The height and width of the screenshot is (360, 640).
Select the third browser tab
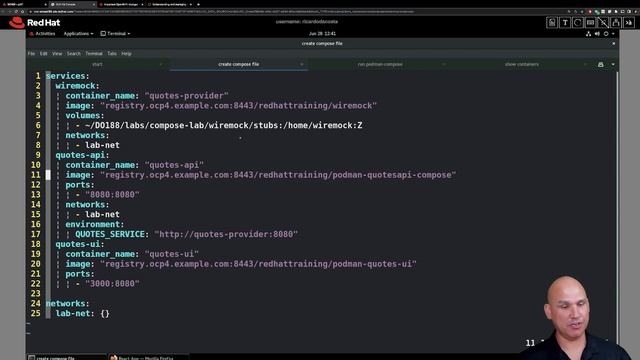coord(121,4)
